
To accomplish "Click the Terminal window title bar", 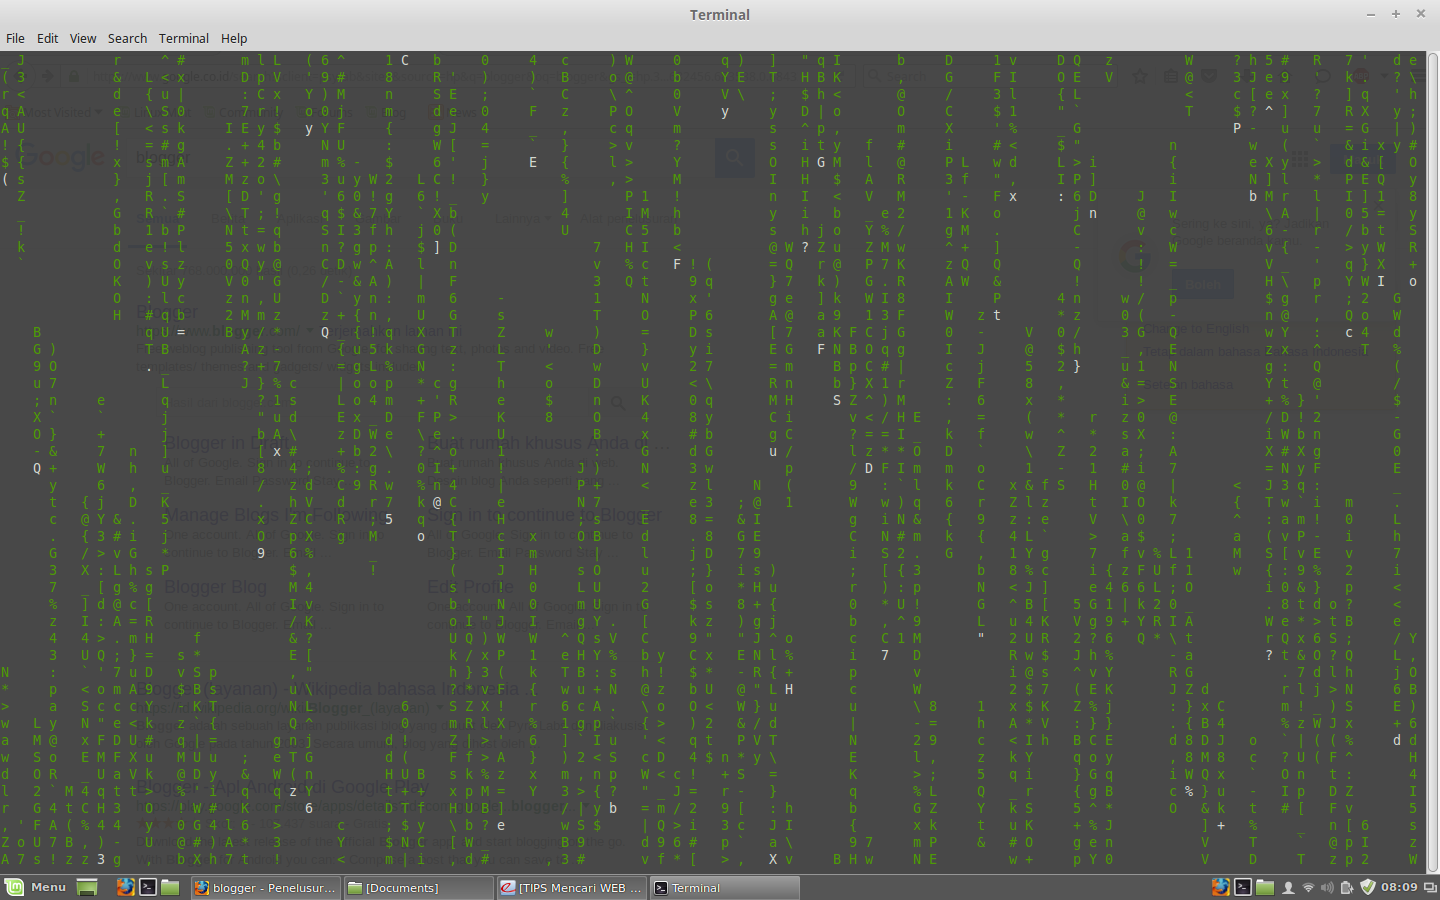I will coord(720,14).
